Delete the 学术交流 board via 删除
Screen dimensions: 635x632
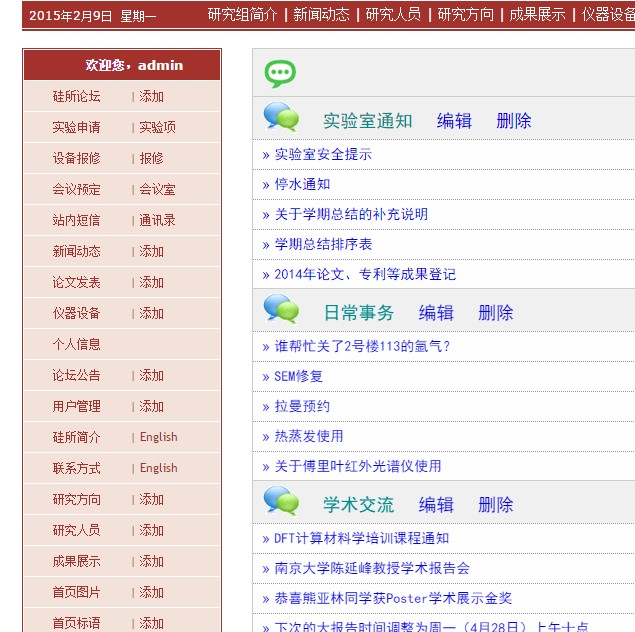(496, 505)
